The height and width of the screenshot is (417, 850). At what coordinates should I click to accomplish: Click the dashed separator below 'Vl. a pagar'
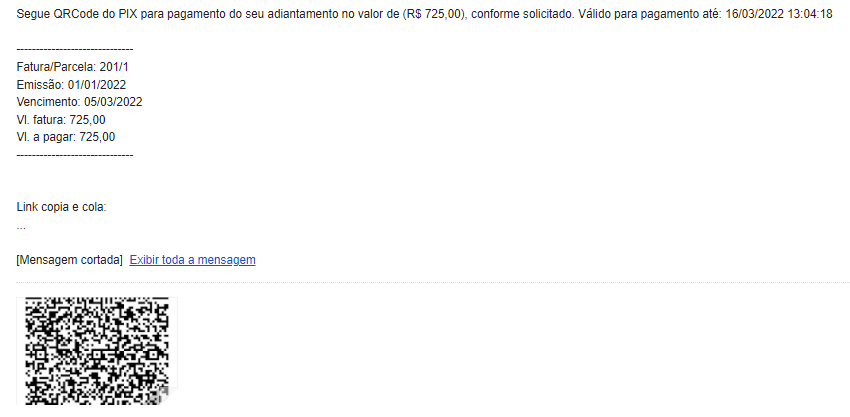(x=75, y=155)
